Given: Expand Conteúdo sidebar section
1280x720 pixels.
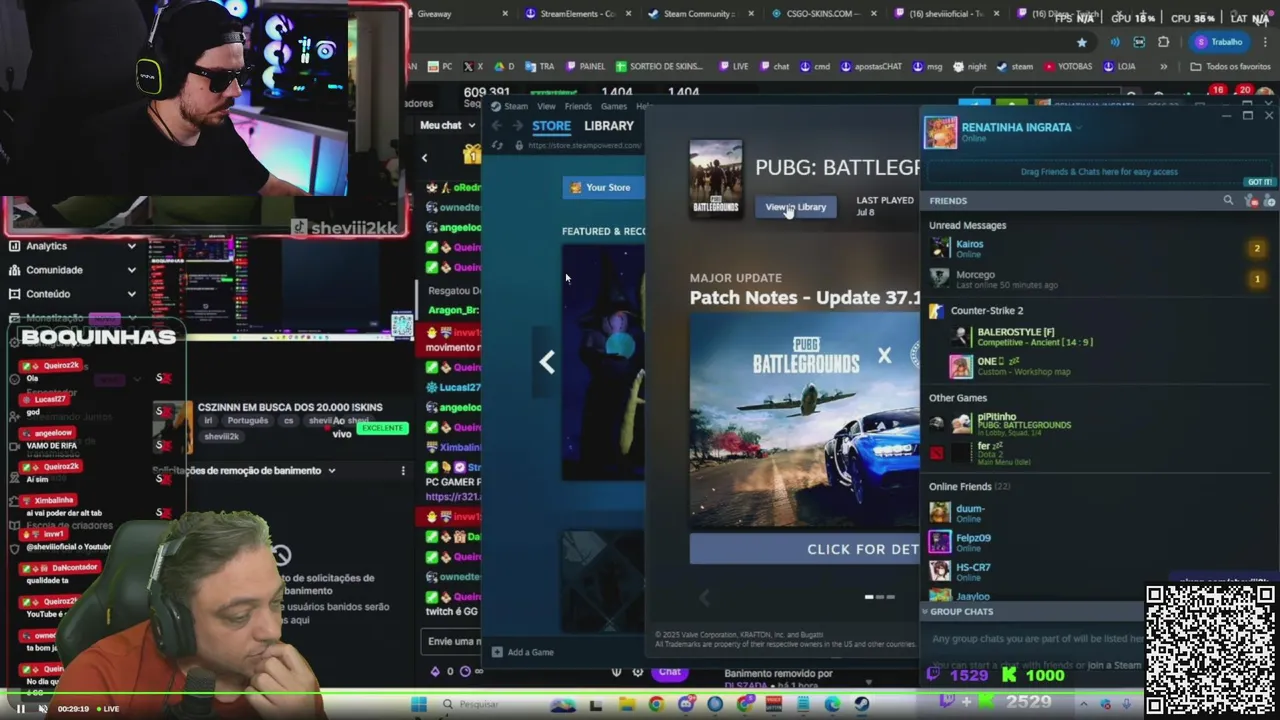Looking at the screenshot, I should (x=132, y=294).
